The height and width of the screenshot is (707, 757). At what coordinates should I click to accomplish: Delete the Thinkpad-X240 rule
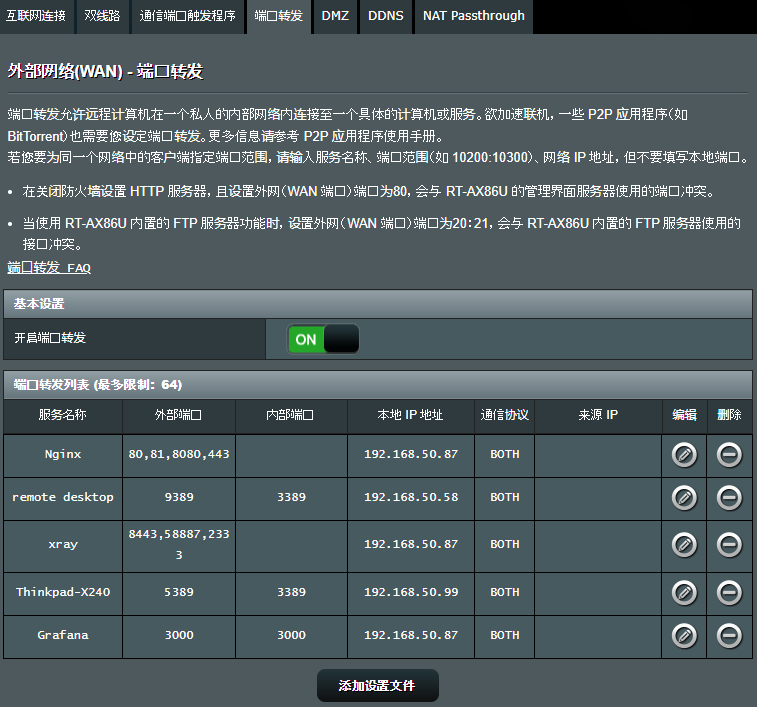729,592
